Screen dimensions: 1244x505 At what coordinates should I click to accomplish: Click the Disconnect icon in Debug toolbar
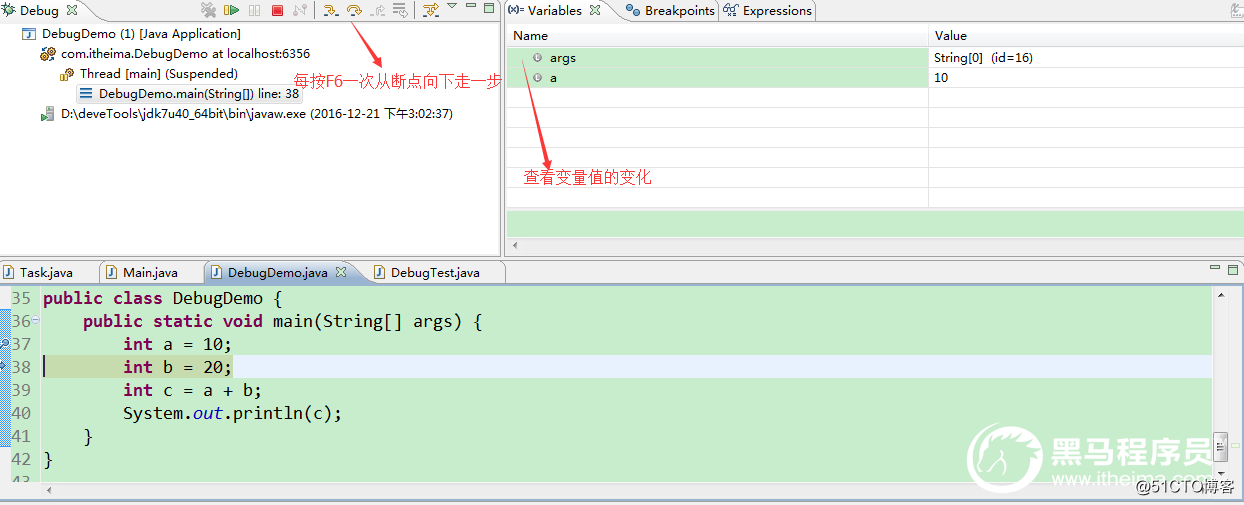tap(300, 10)
